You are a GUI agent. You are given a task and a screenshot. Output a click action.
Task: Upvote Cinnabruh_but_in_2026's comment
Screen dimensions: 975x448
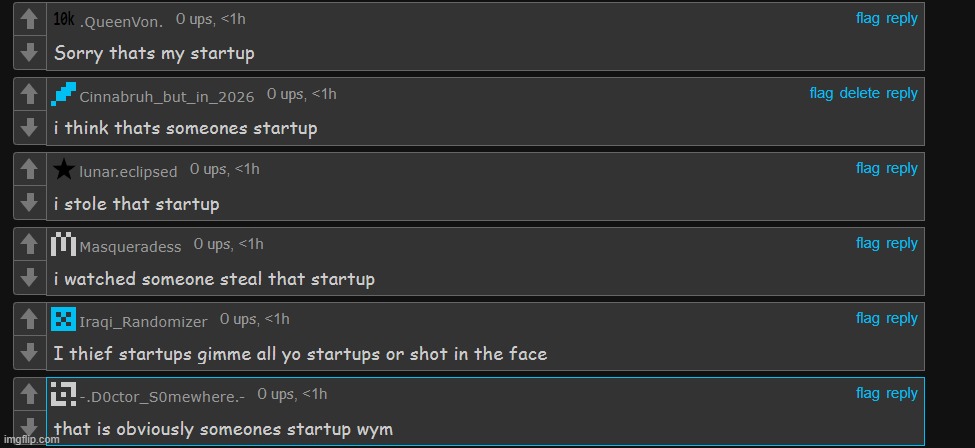coord(30,95)
